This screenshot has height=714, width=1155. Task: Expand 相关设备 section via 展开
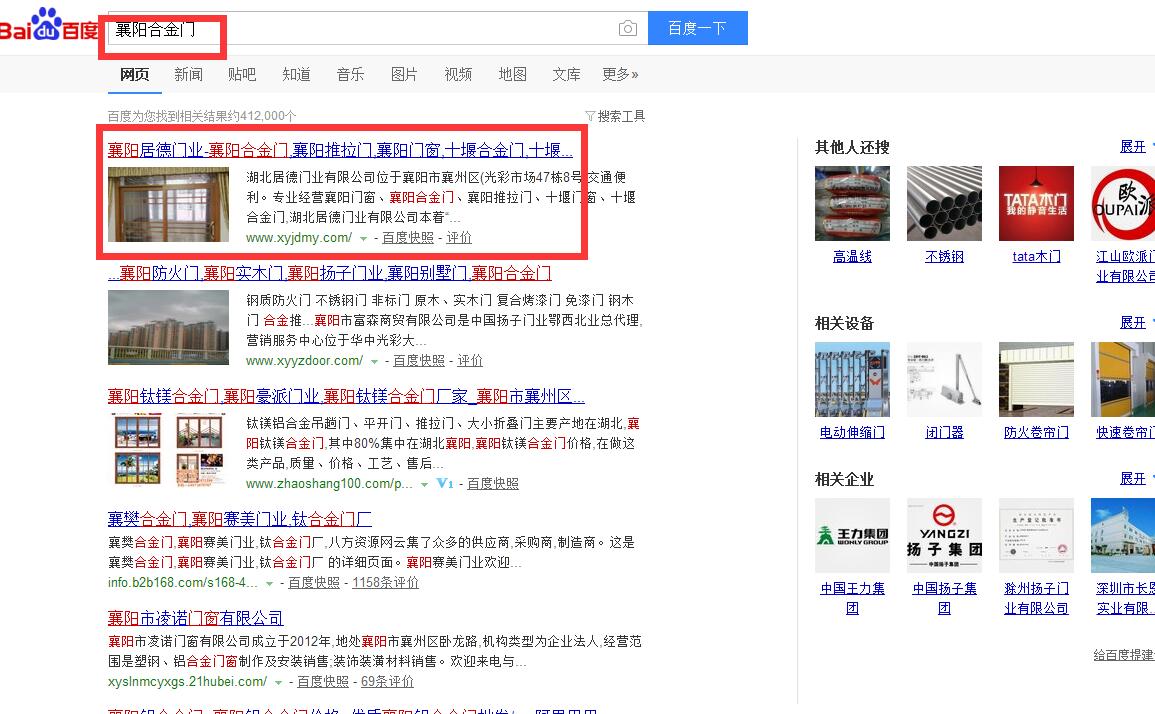click(x=1133, y=323)
